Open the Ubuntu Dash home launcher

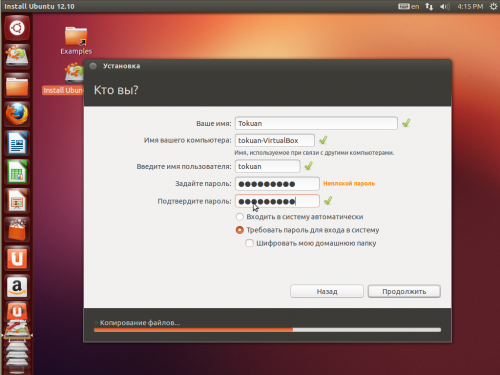click(17, 28)
